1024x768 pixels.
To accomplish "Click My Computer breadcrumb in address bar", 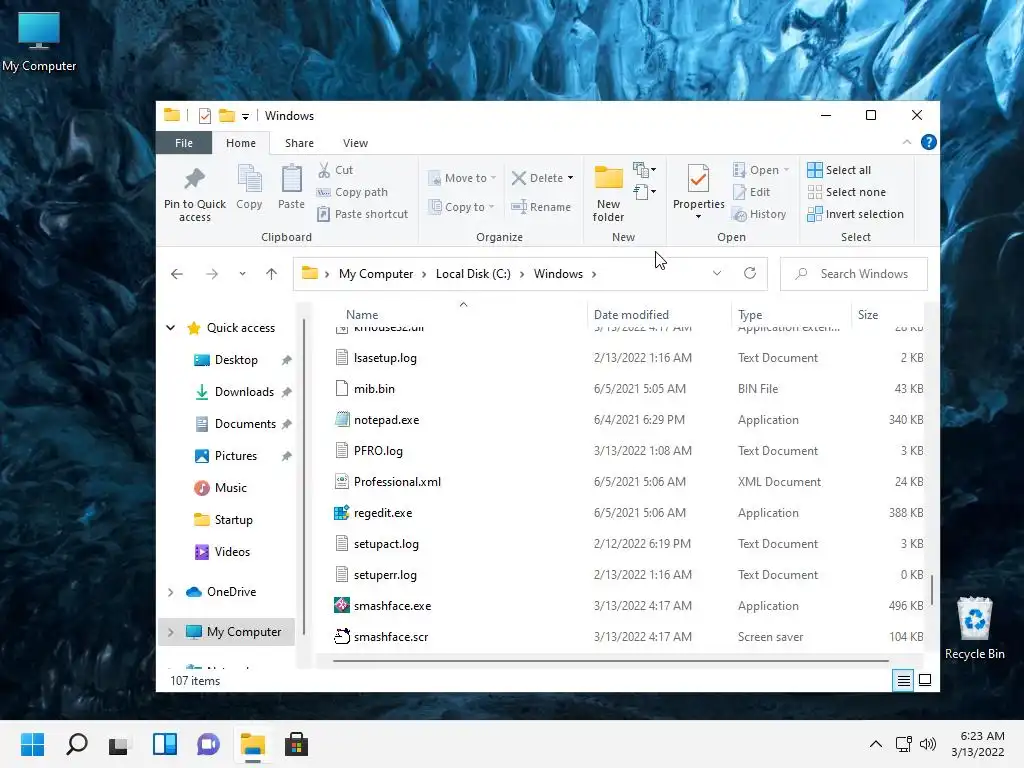I will 376,274.
